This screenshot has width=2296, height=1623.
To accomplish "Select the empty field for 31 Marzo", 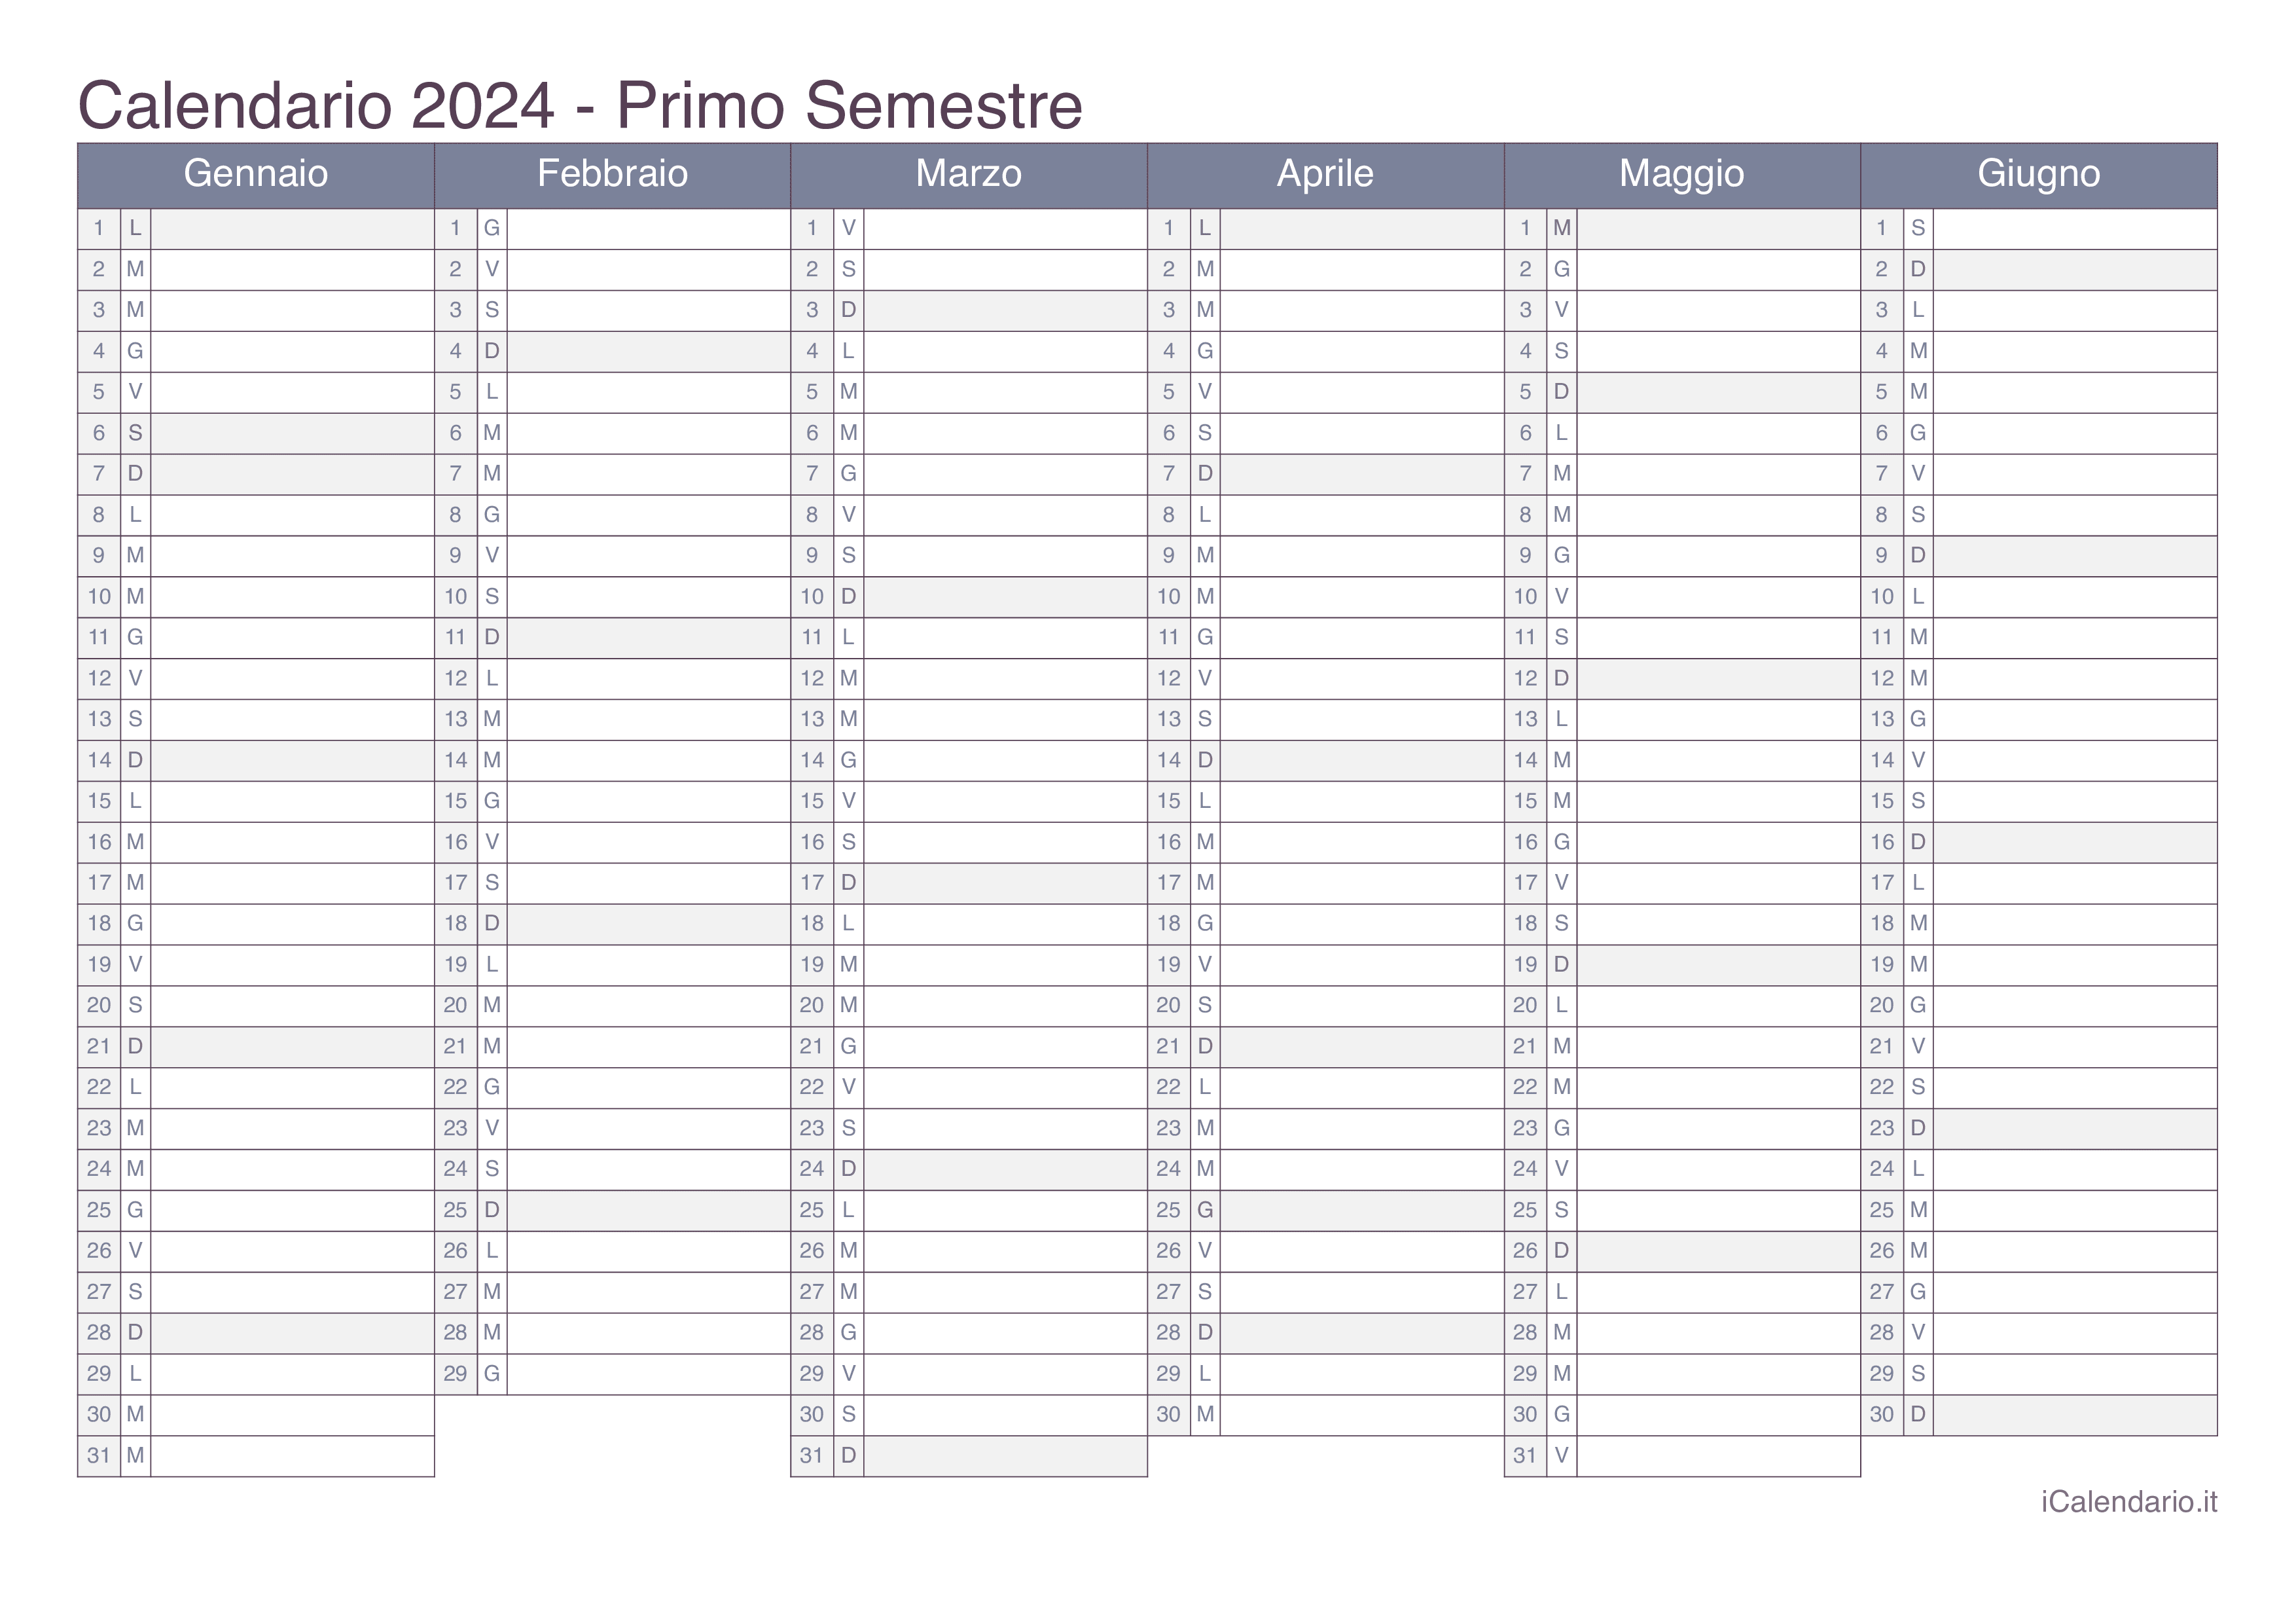I will click(1005, 1456).
